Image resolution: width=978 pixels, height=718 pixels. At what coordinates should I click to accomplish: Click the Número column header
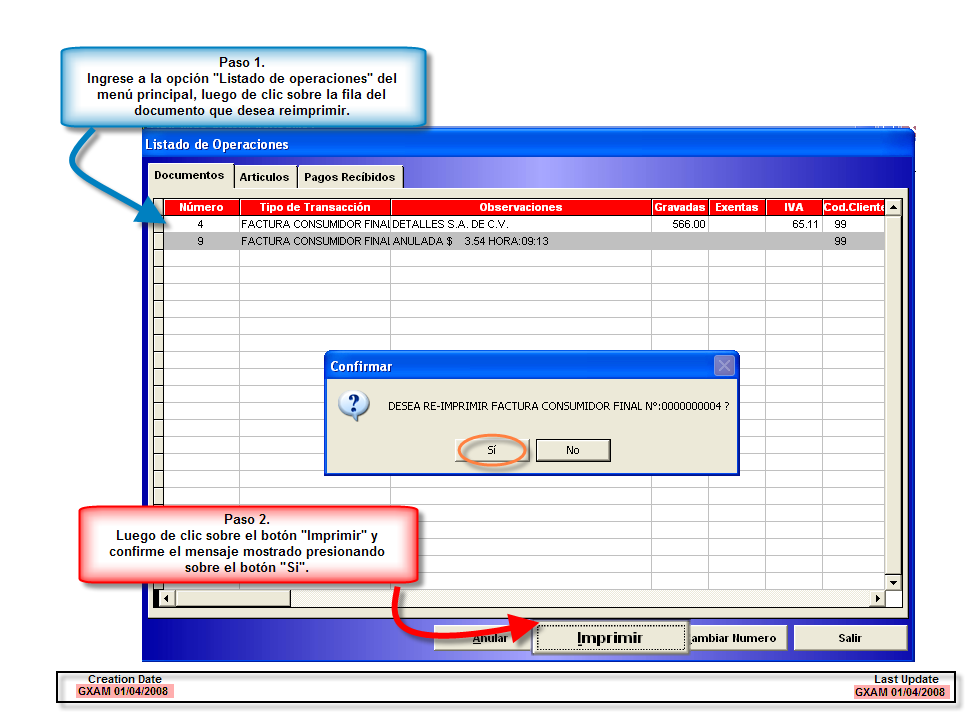pyautogui.click(x=201, y=207)
